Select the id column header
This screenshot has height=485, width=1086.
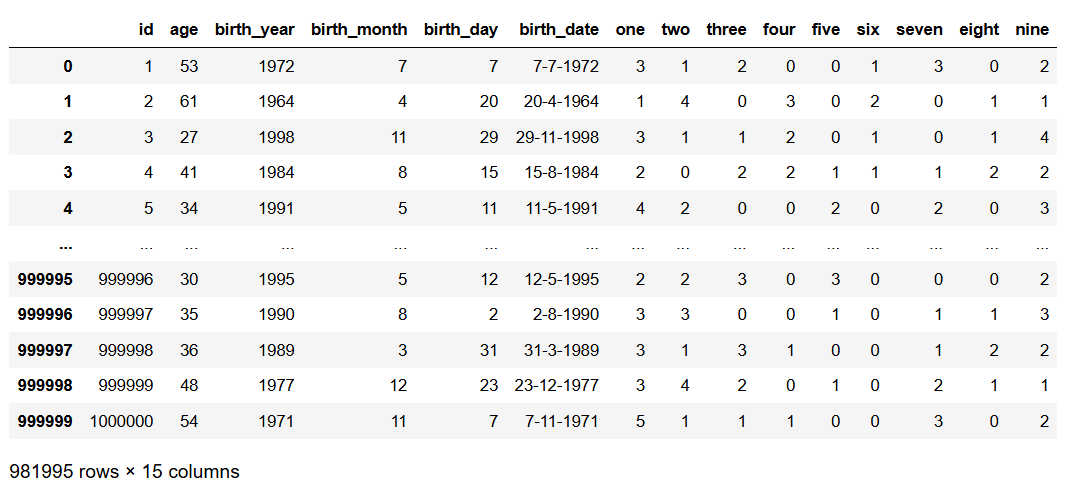tap(146, 29)
